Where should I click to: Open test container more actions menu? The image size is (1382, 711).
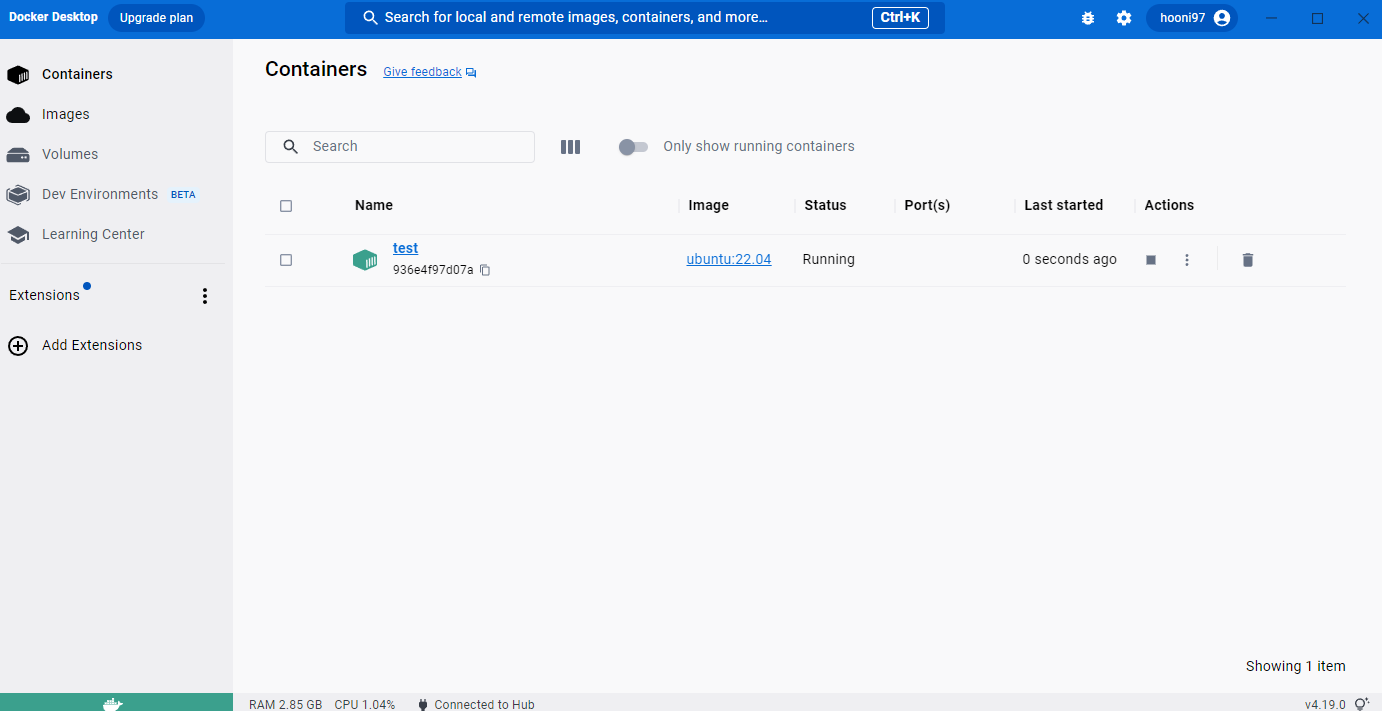(x=1187, y=260)
